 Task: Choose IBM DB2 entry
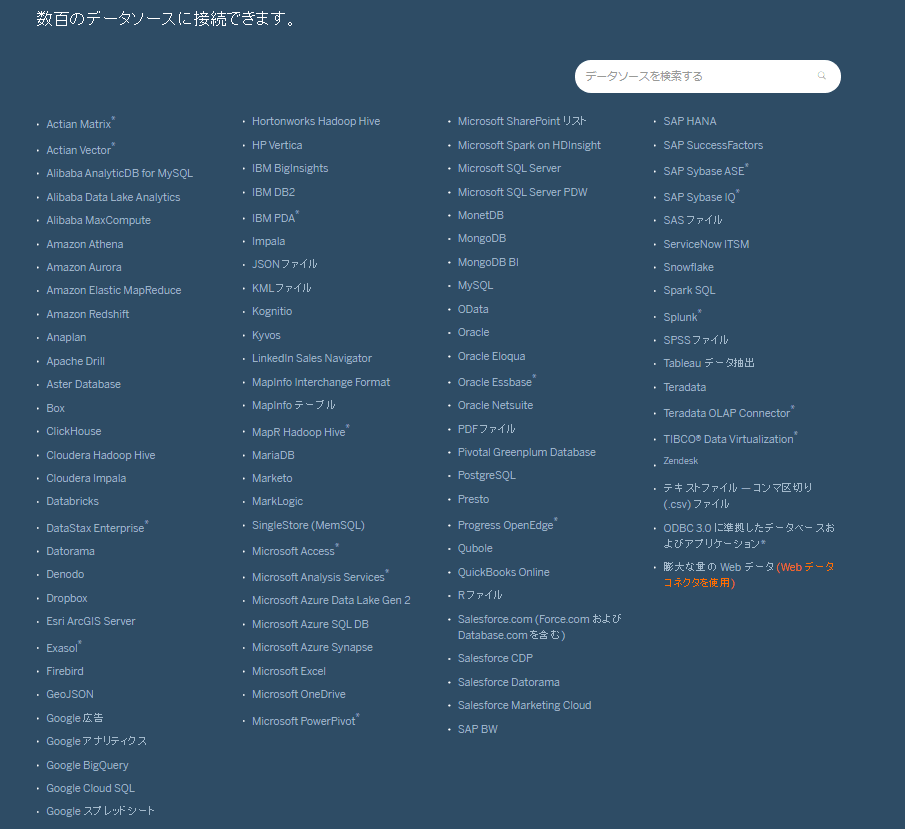pos(274,192)
